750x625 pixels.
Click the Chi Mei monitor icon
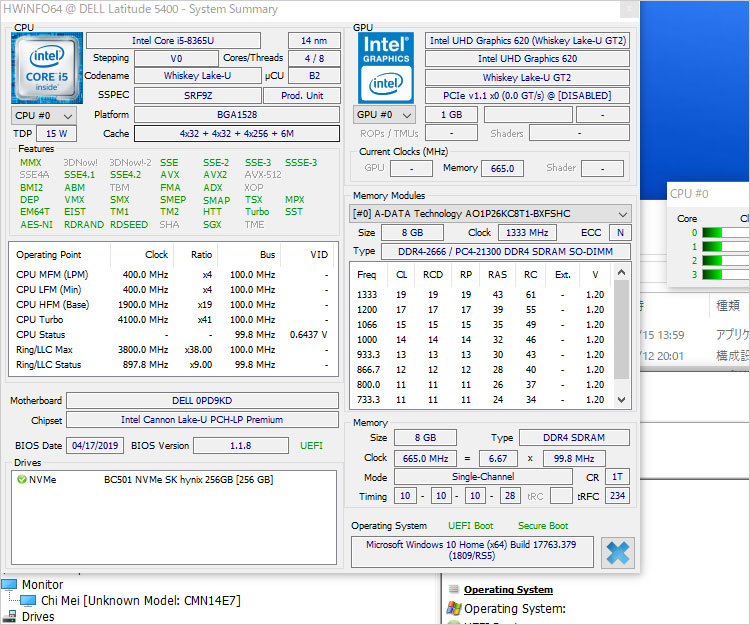[x=28, y=600]
